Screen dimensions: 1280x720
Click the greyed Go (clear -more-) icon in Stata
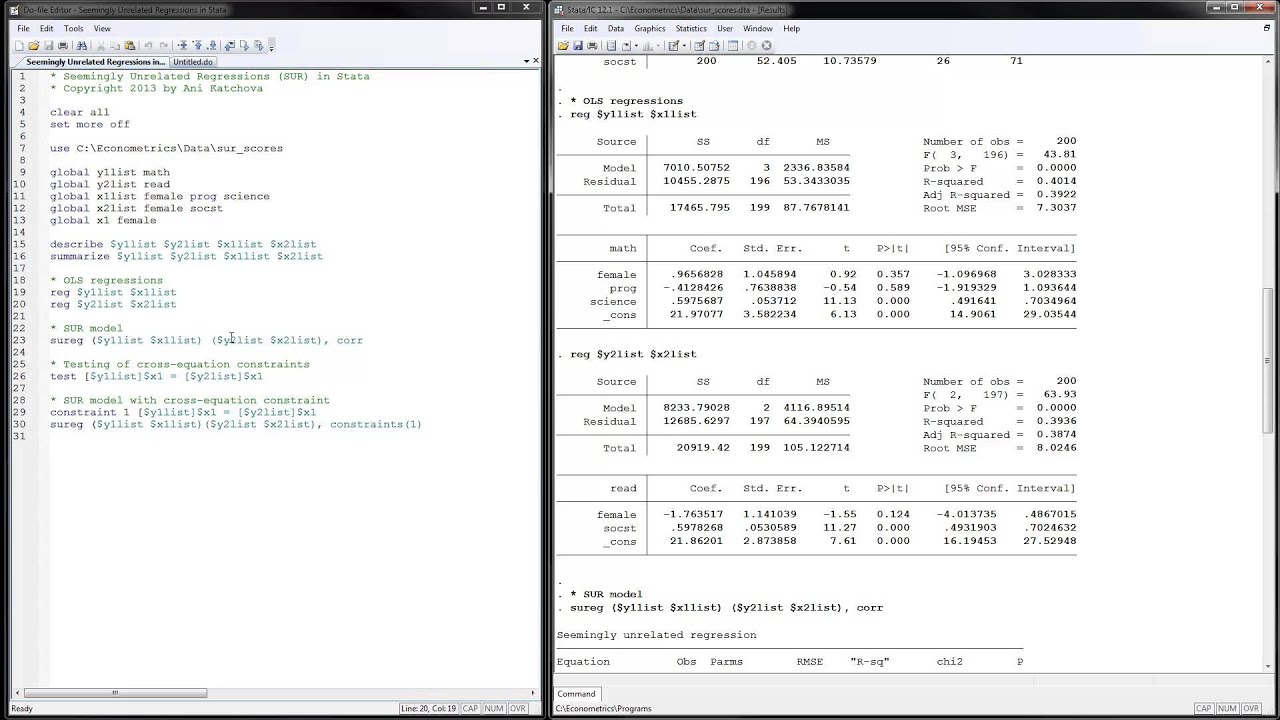coord(751,45)
